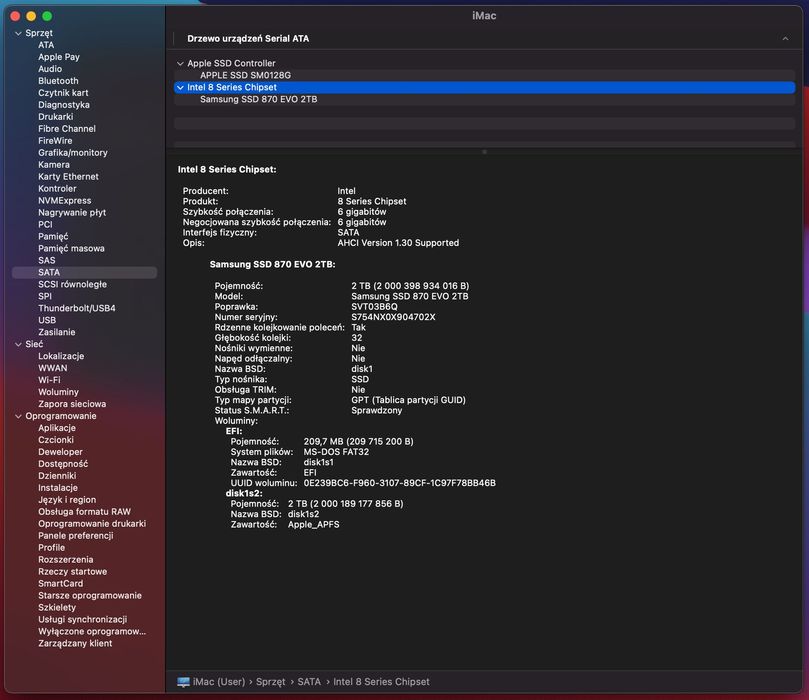Open Bluetooth hardware section
The image size is (809, 700).
pyautogui.click(x=58, y=81)
